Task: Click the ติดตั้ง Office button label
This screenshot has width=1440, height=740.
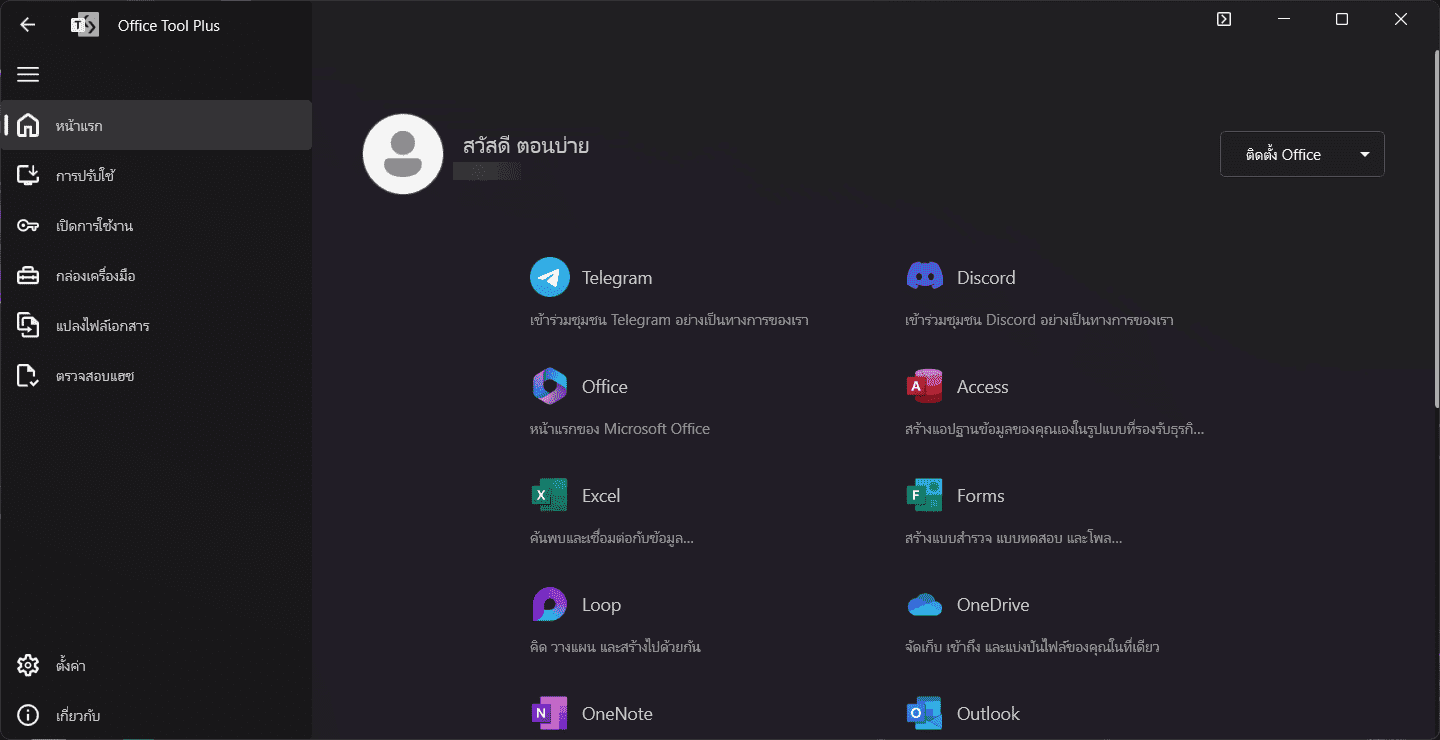Action: coord(1283,155)
